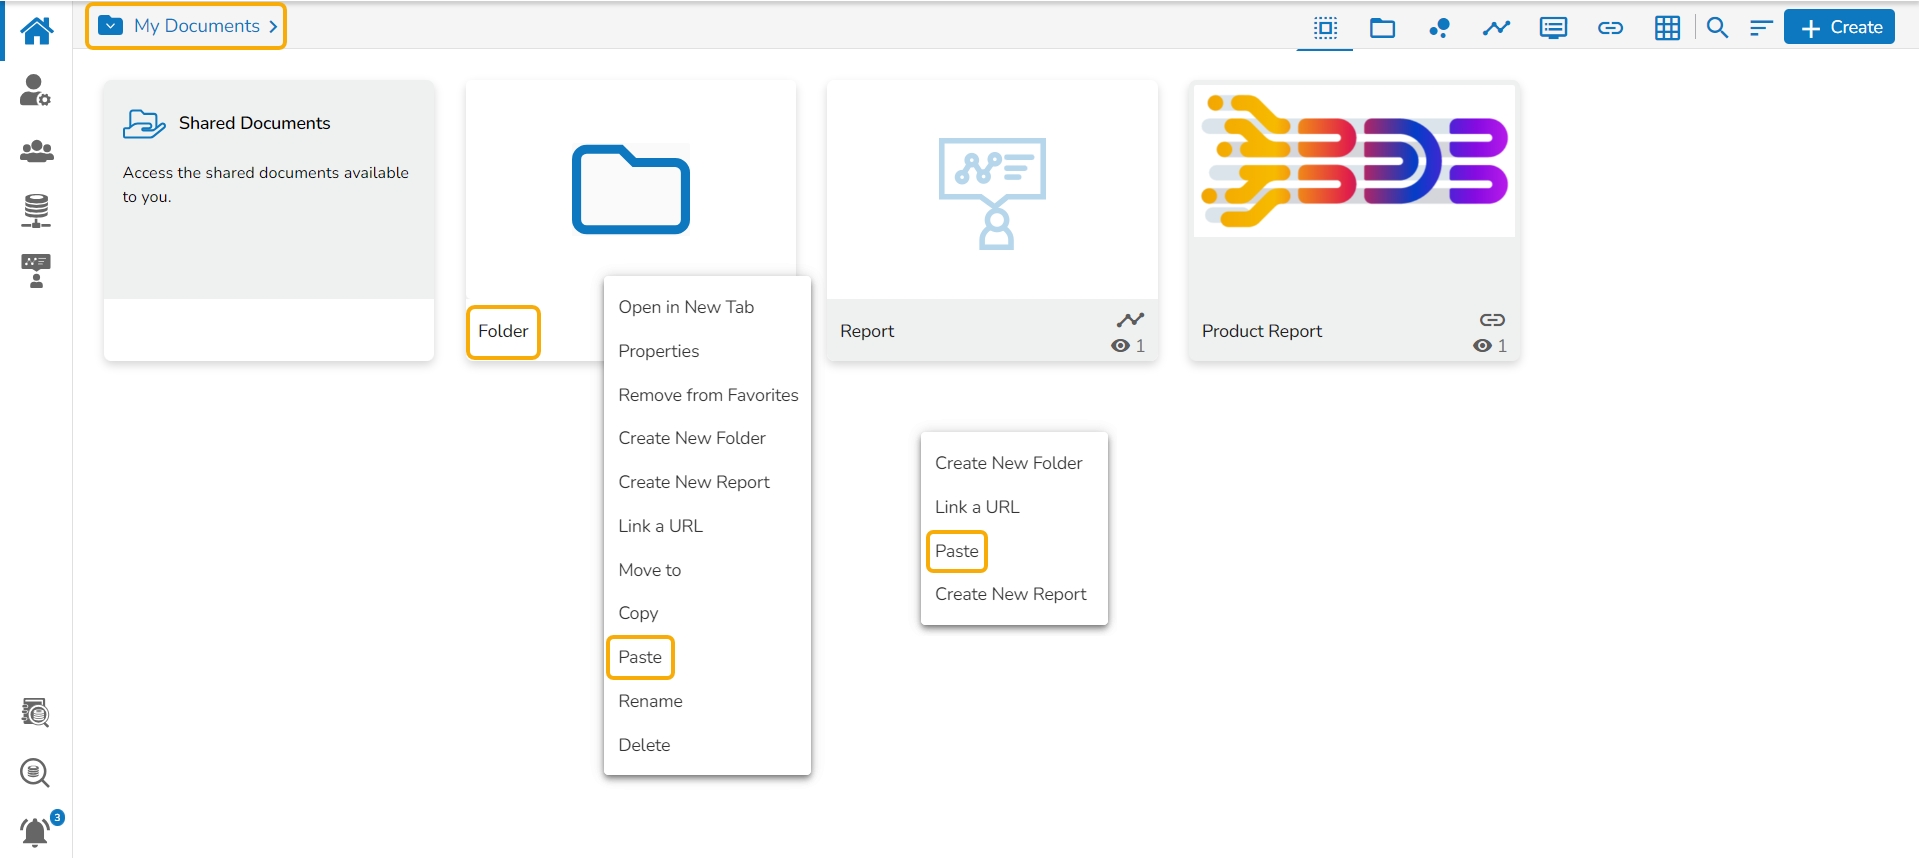The height and width of the screenshot is (858, 1919).
Task: Click the line chart icon in top toolbar
Action: 1497,28
